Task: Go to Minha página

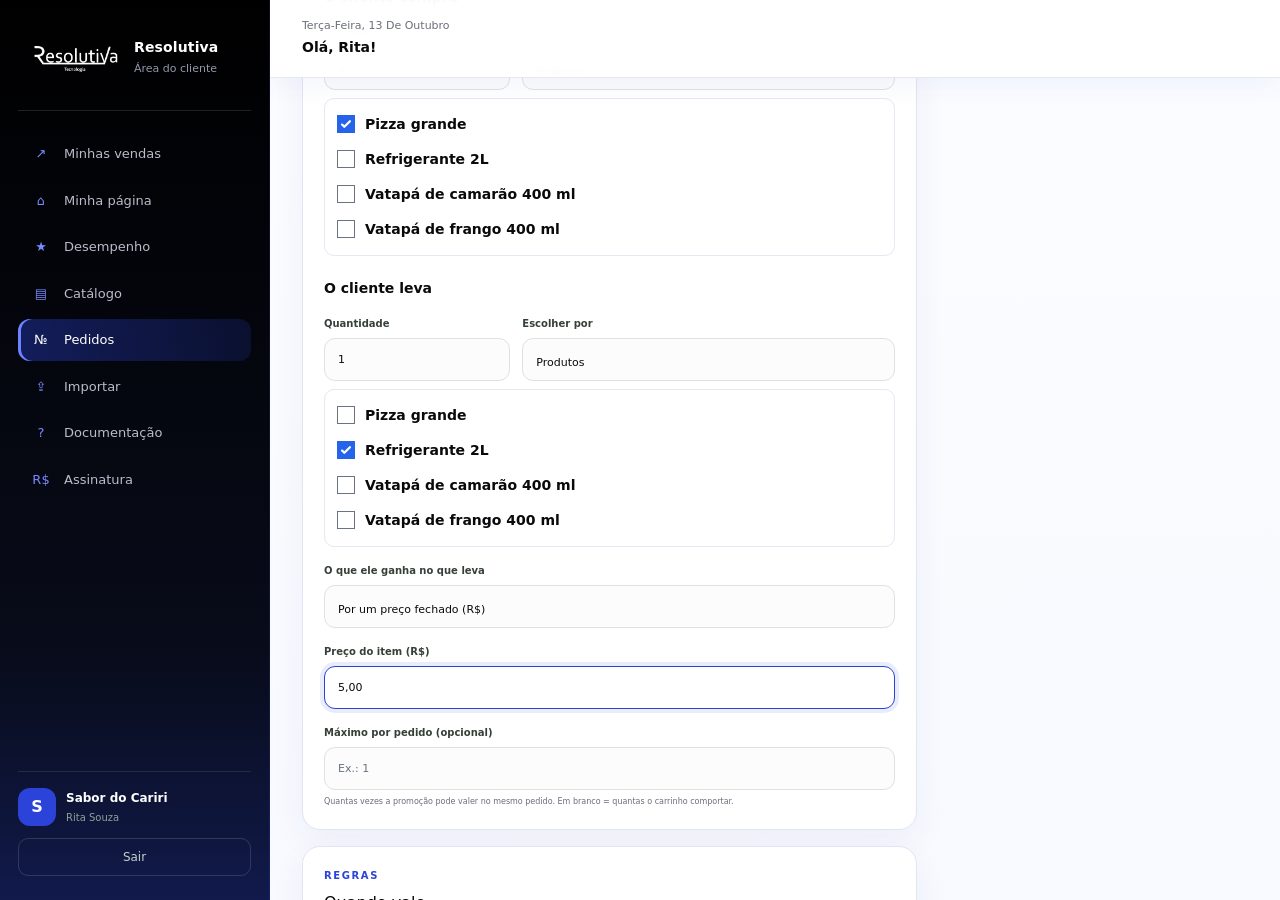Action: pos(135,201)
